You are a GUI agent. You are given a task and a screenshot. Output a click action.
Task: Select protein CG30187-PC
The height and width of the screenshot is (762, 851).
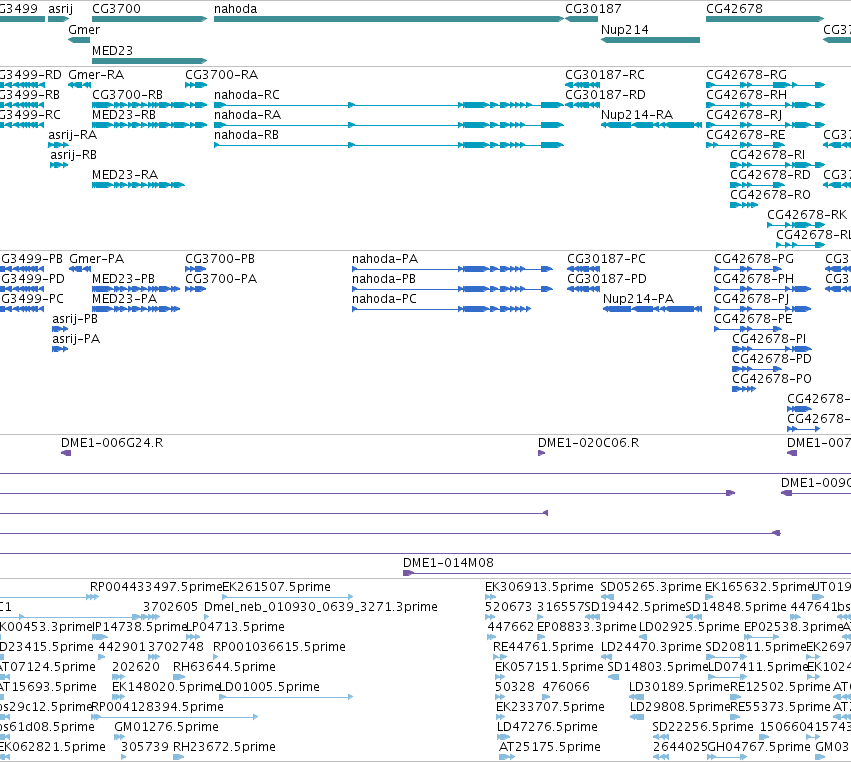[583, 269]
